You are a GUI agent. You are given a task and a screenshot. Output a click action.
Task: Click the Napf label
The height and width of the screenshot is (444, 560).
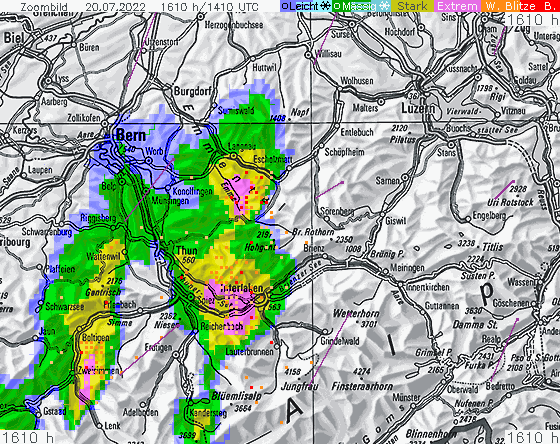pos(300,113)
